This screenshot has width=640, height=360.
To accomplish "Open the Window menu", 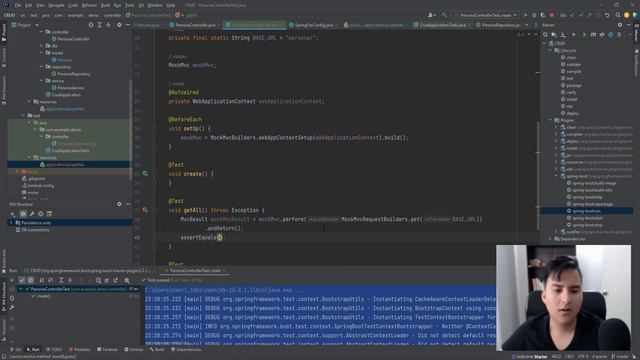I will pos(155,5).
